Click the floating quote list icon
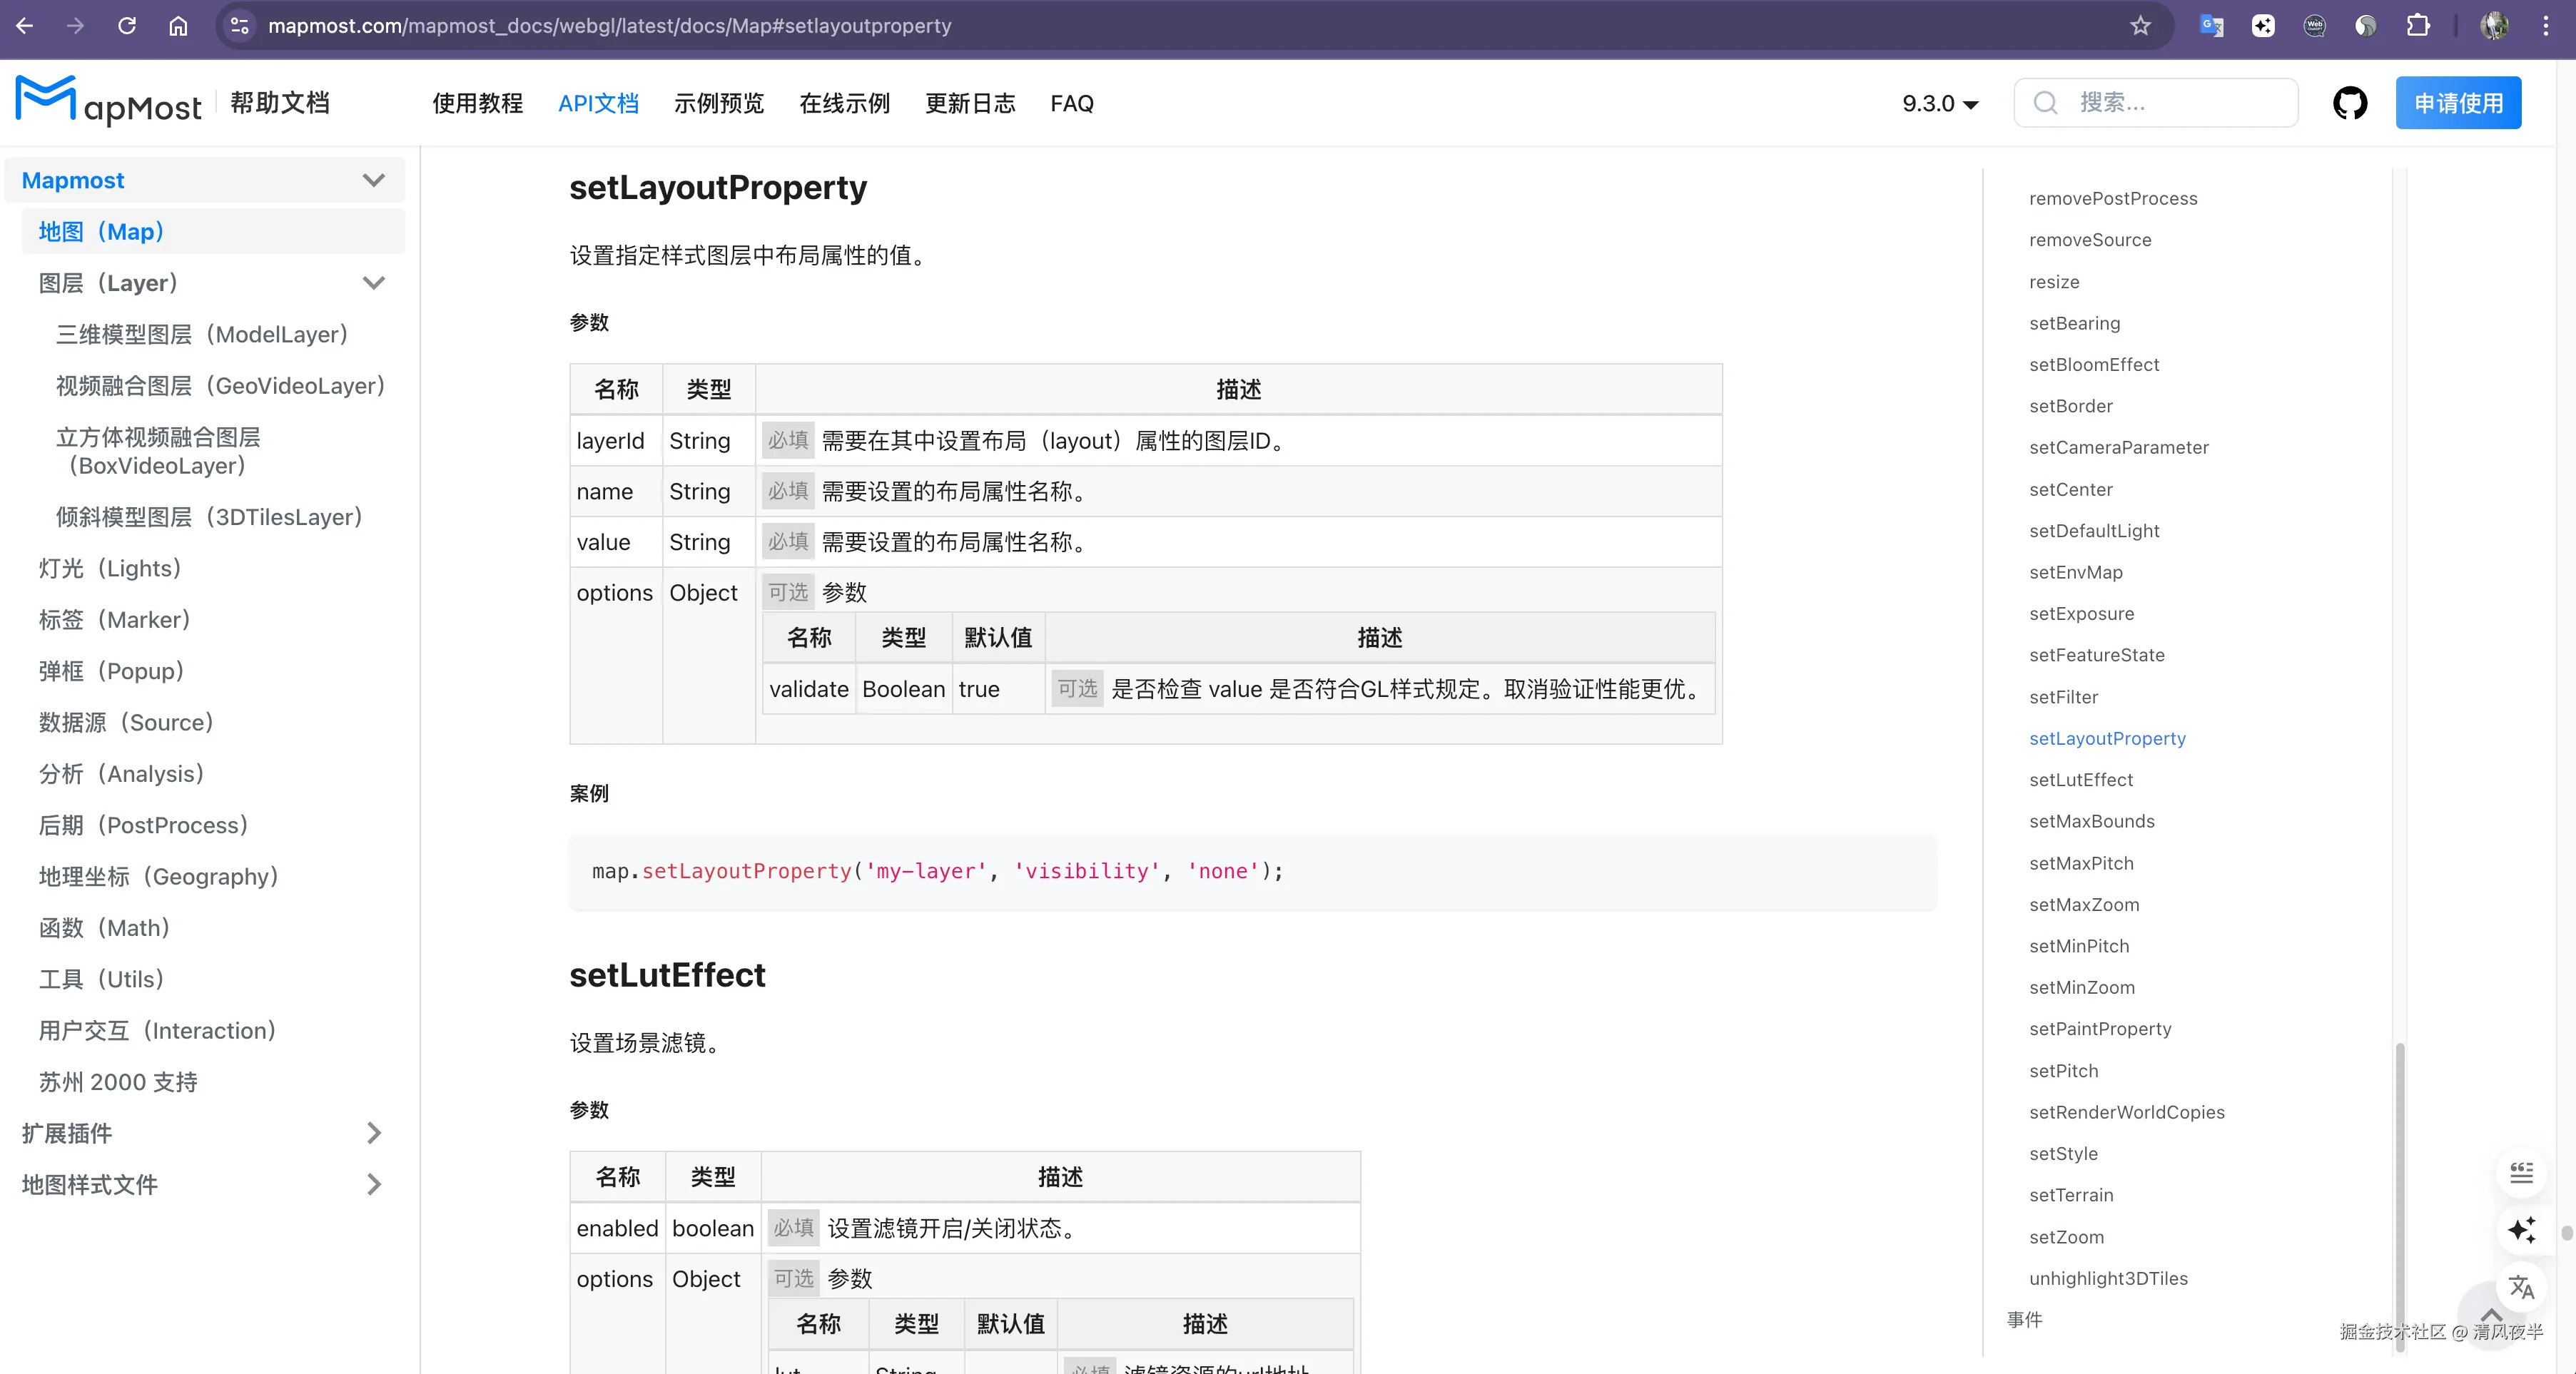 [2521, 1172]
